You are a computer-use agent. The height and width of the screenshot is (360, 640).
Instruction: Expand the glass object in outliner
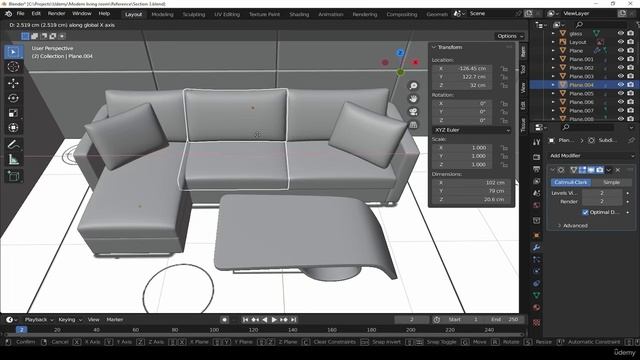pyautogui.click(x=553, y=33)
